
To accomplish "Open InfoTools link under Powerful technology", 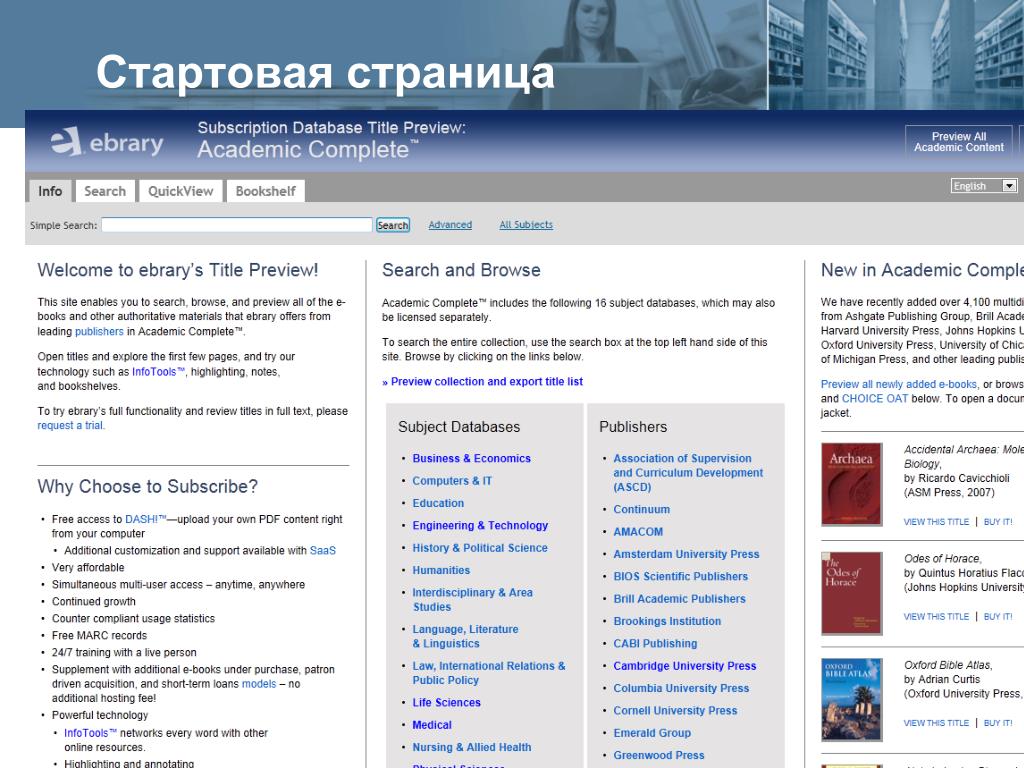I will 90,733.
